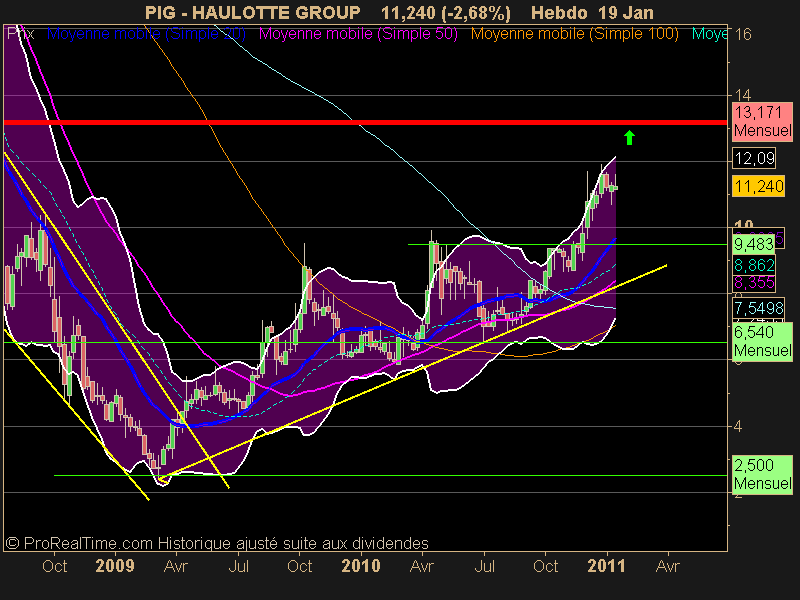Click 'Hebdo 19 Jan' in the header
800x600 pixels.
[592, 12]
